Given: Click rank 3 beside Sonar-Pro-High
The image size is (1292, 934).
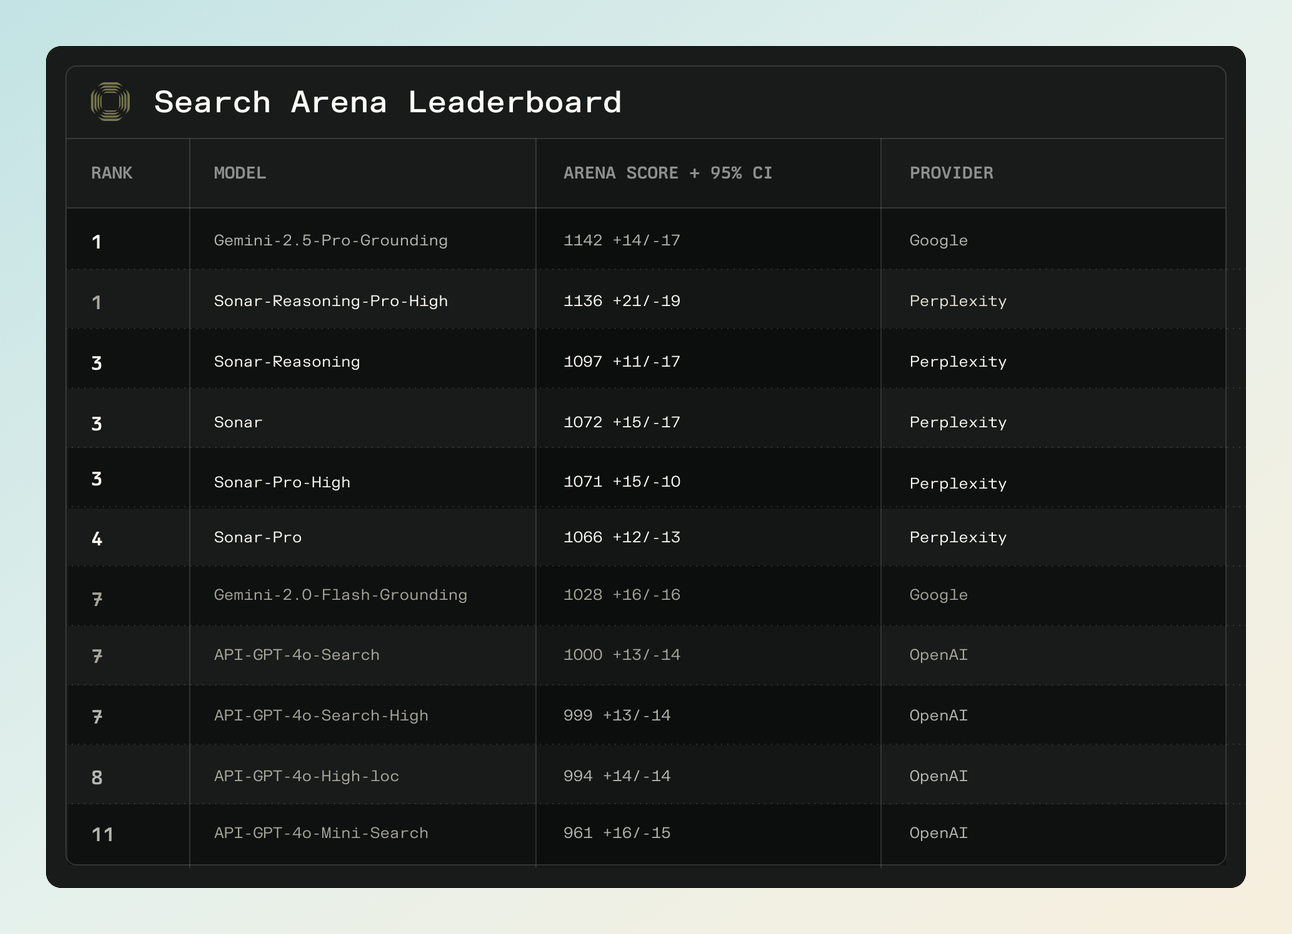Looking at the screenshot, I should point(96,479).
